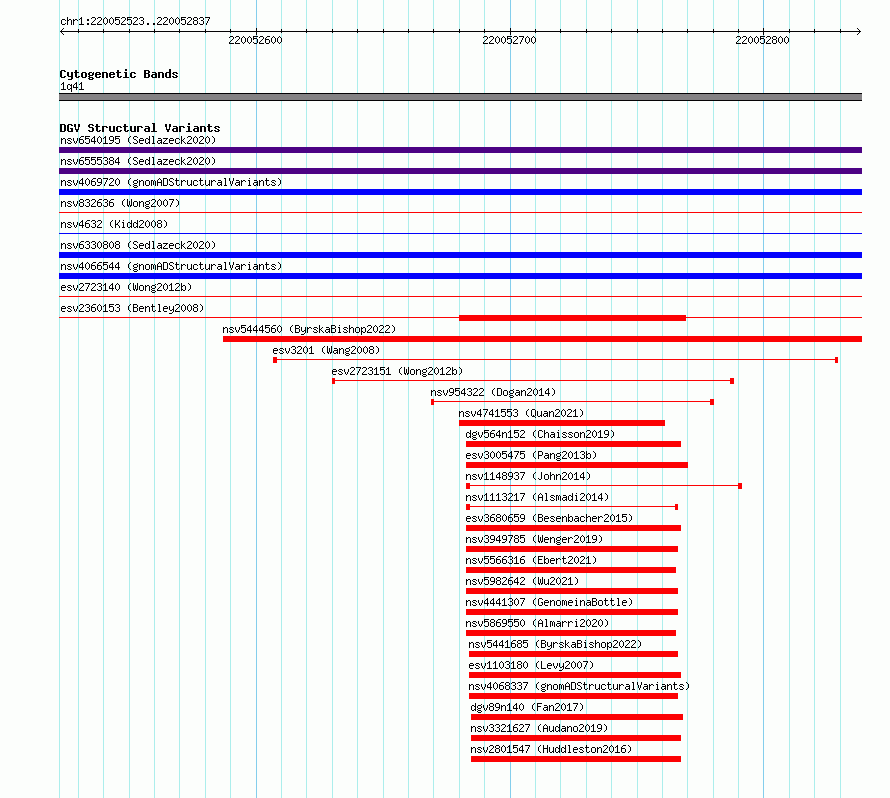Click the purple bar under nsv6555384

click(x=460, y=171)
